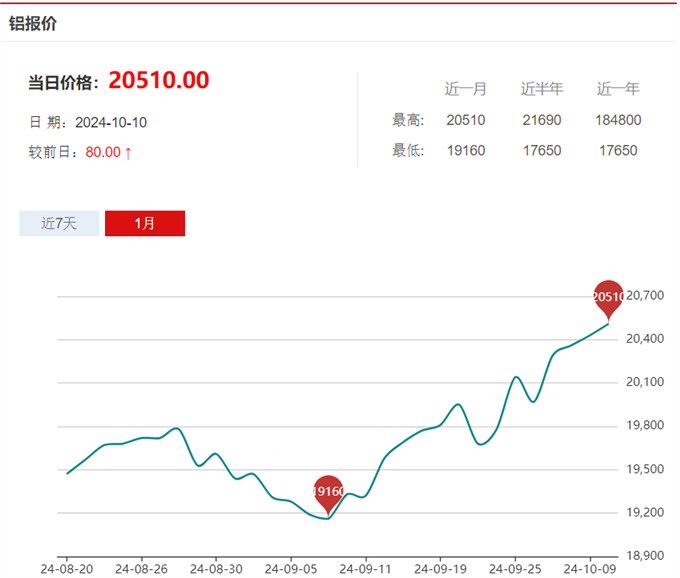
Task: Click the 24-08-20 x-axis date label
Action: [x=66, y=568]
